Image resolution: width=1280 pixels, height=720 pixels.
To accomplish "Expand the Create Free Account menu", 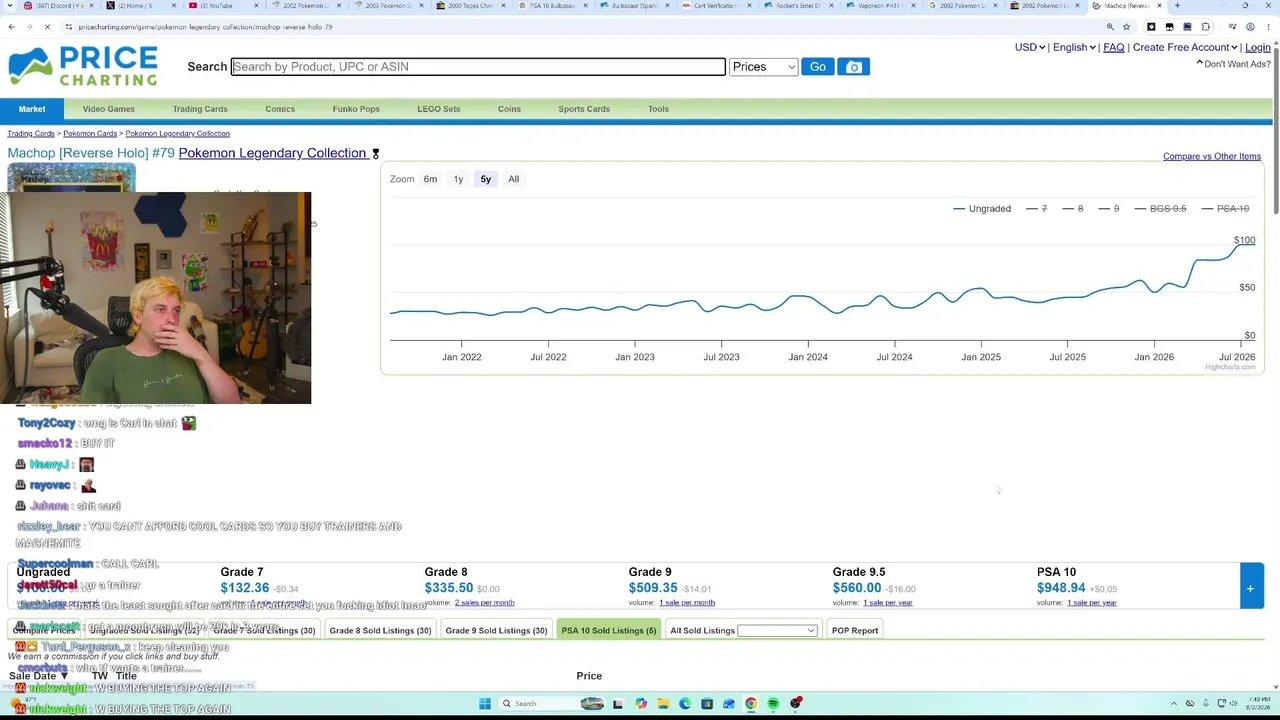I will (x=1186, y=47).
